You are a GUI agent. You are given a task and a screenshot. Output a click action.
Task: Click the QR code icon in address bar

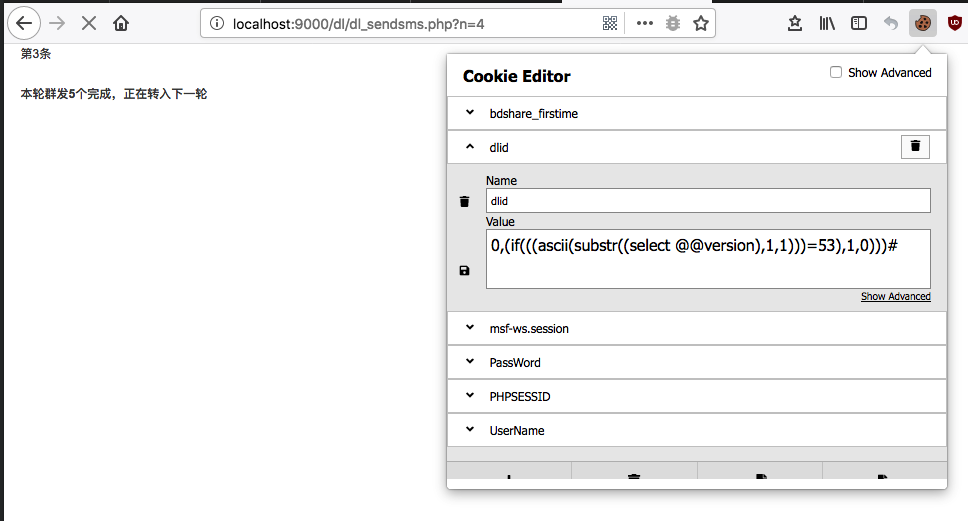tap(611, 23)
